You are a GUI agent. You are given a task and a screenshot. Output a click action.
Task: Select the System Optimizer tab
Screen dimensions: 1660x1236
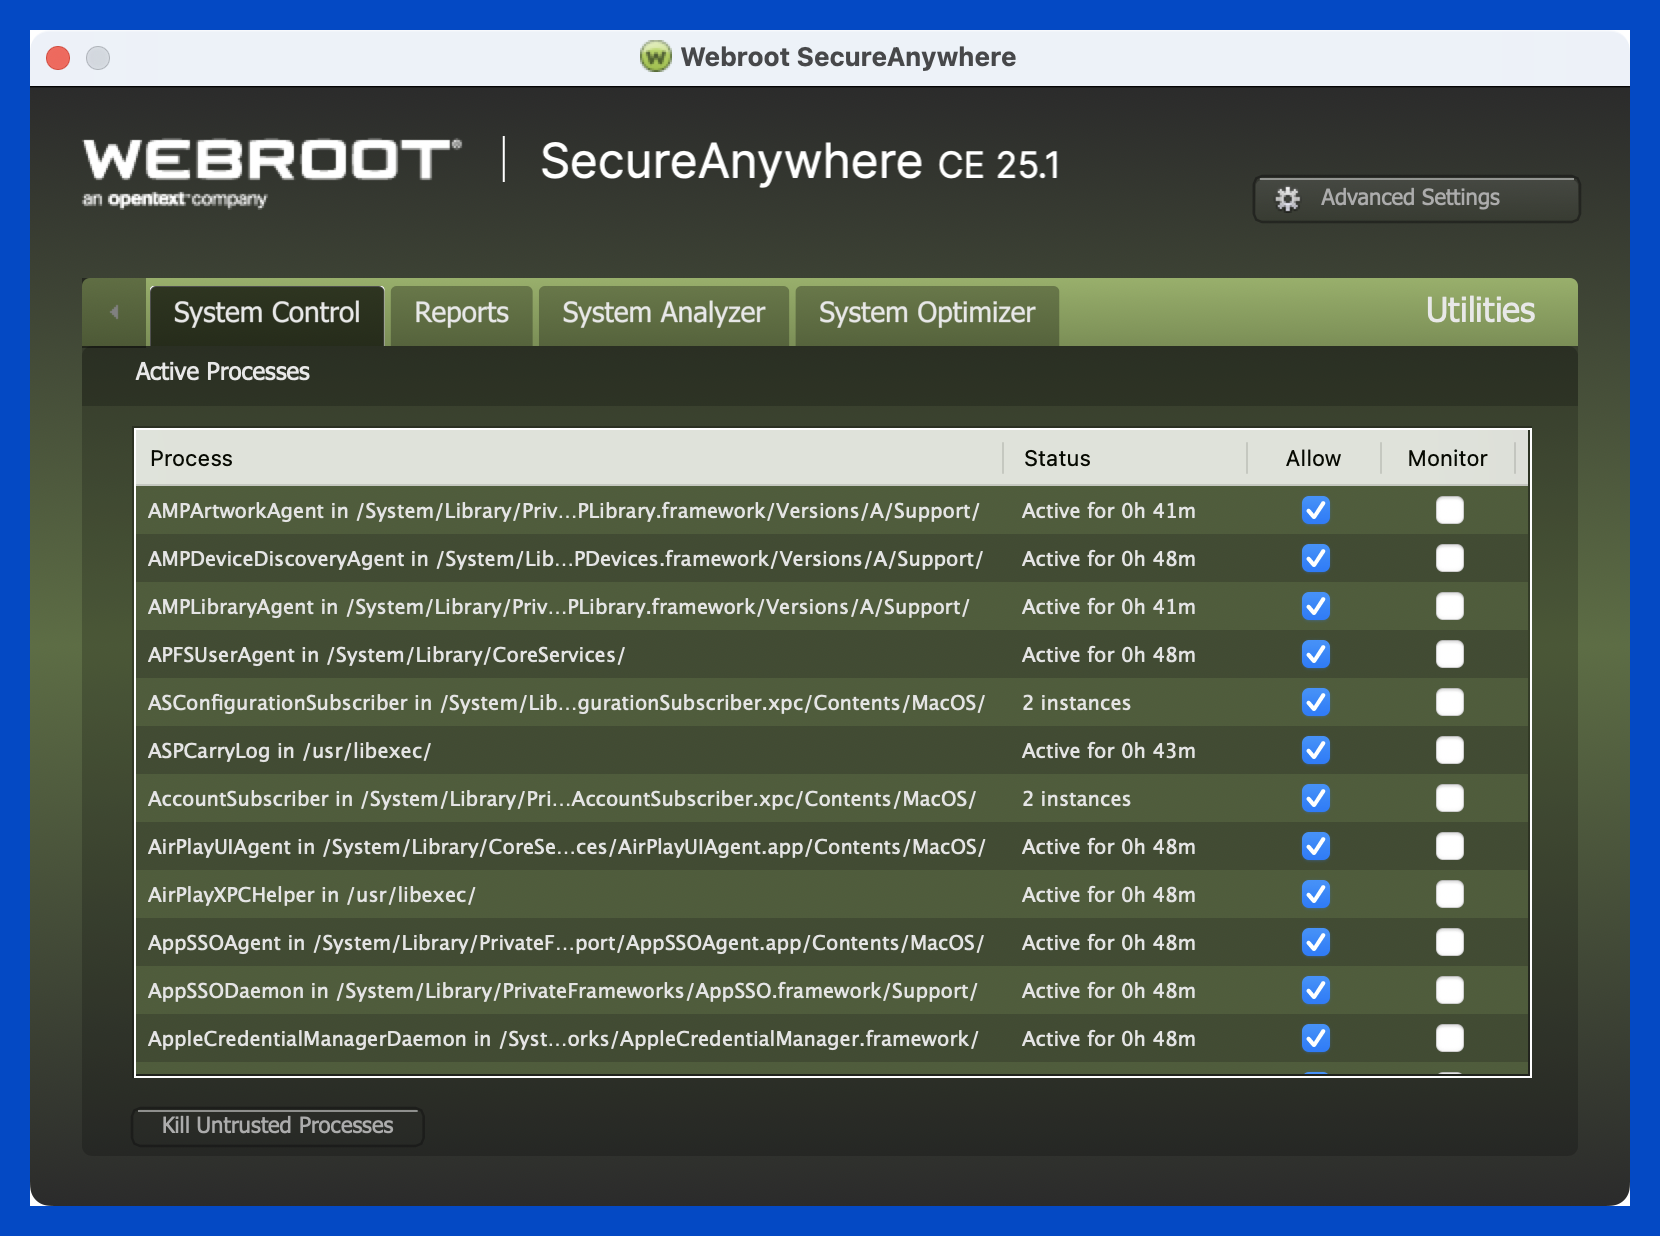[926, 314]
